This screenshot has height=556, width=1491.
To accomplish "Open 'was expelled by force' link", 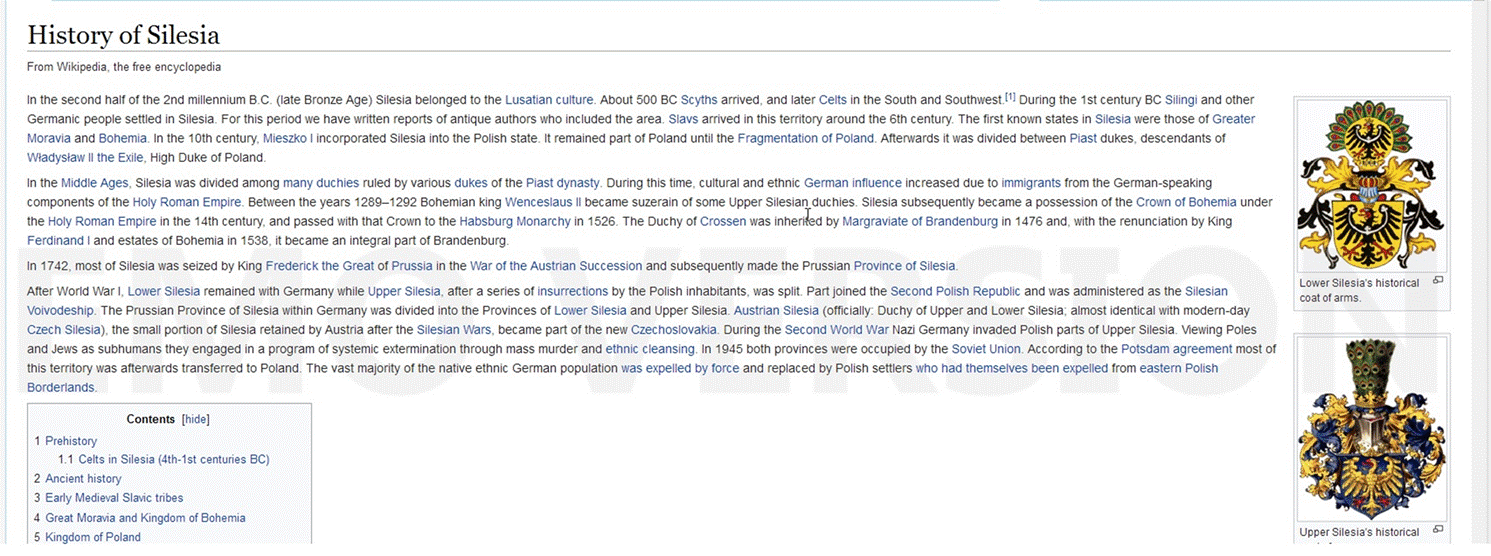I will pyautogui.click(x=680, y=368).
